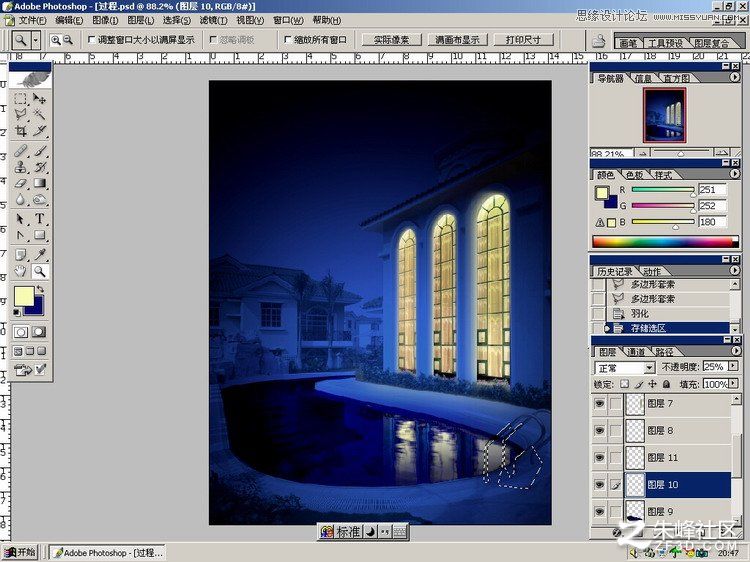The height and width of the screenshot is (562, 750).
Task: Hide layer 图层 11 via eye icon
Action: 599,458
